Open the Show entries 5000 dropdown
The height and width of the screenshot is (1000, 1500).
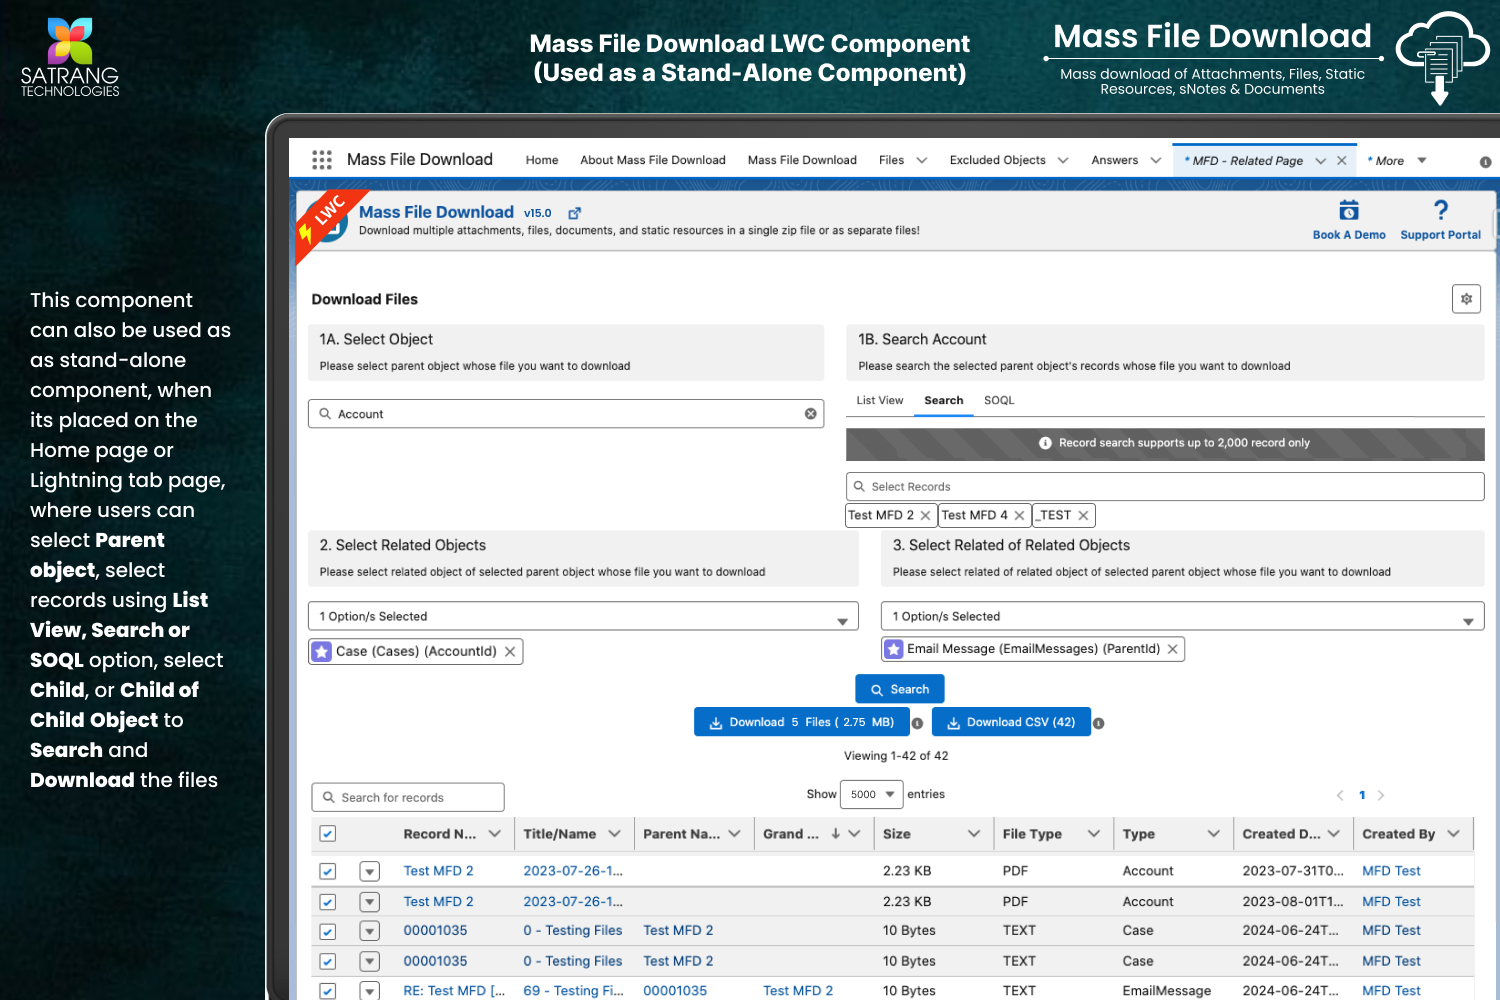871,795
